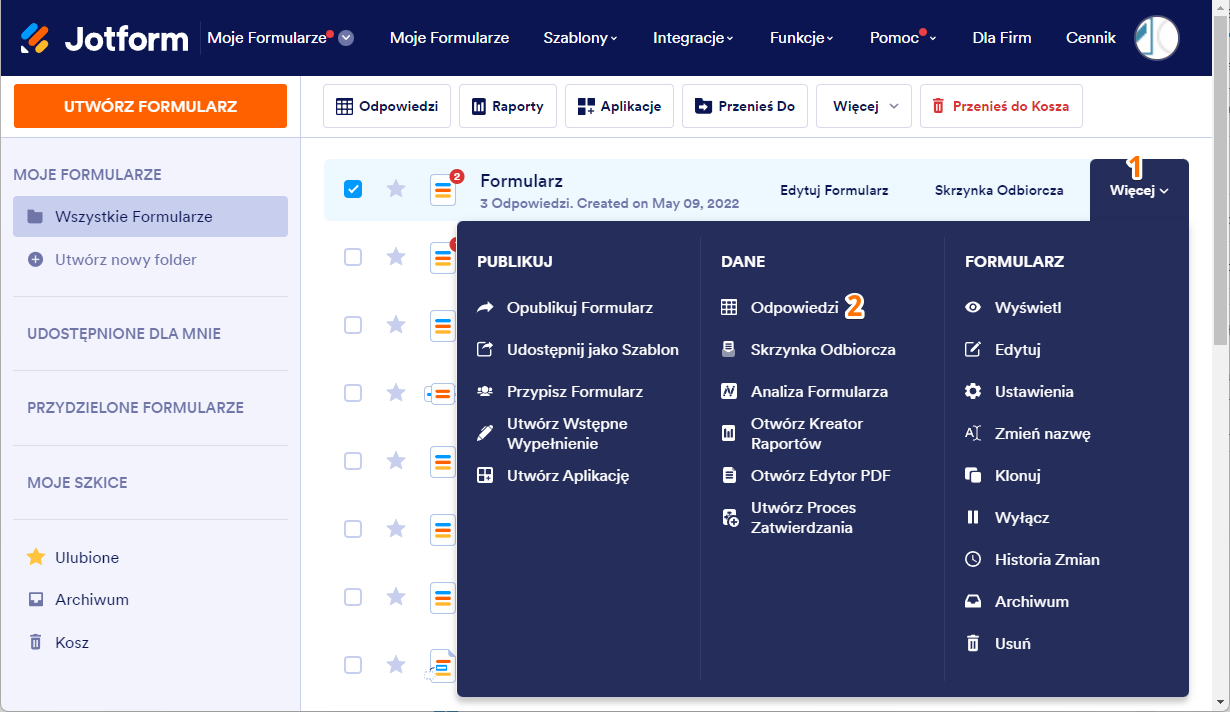
Task: Click the Archiwum tray icon in the FORMULARZ column
Action: 973,602
